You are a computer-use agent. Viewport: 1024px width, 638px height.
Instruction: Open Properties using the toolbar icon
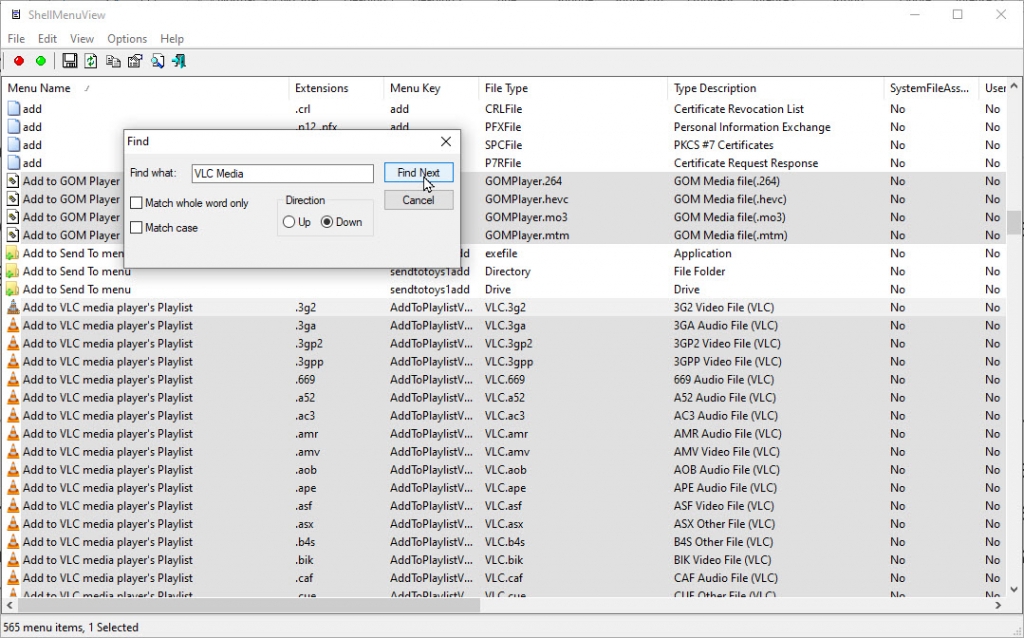point(135,60)
